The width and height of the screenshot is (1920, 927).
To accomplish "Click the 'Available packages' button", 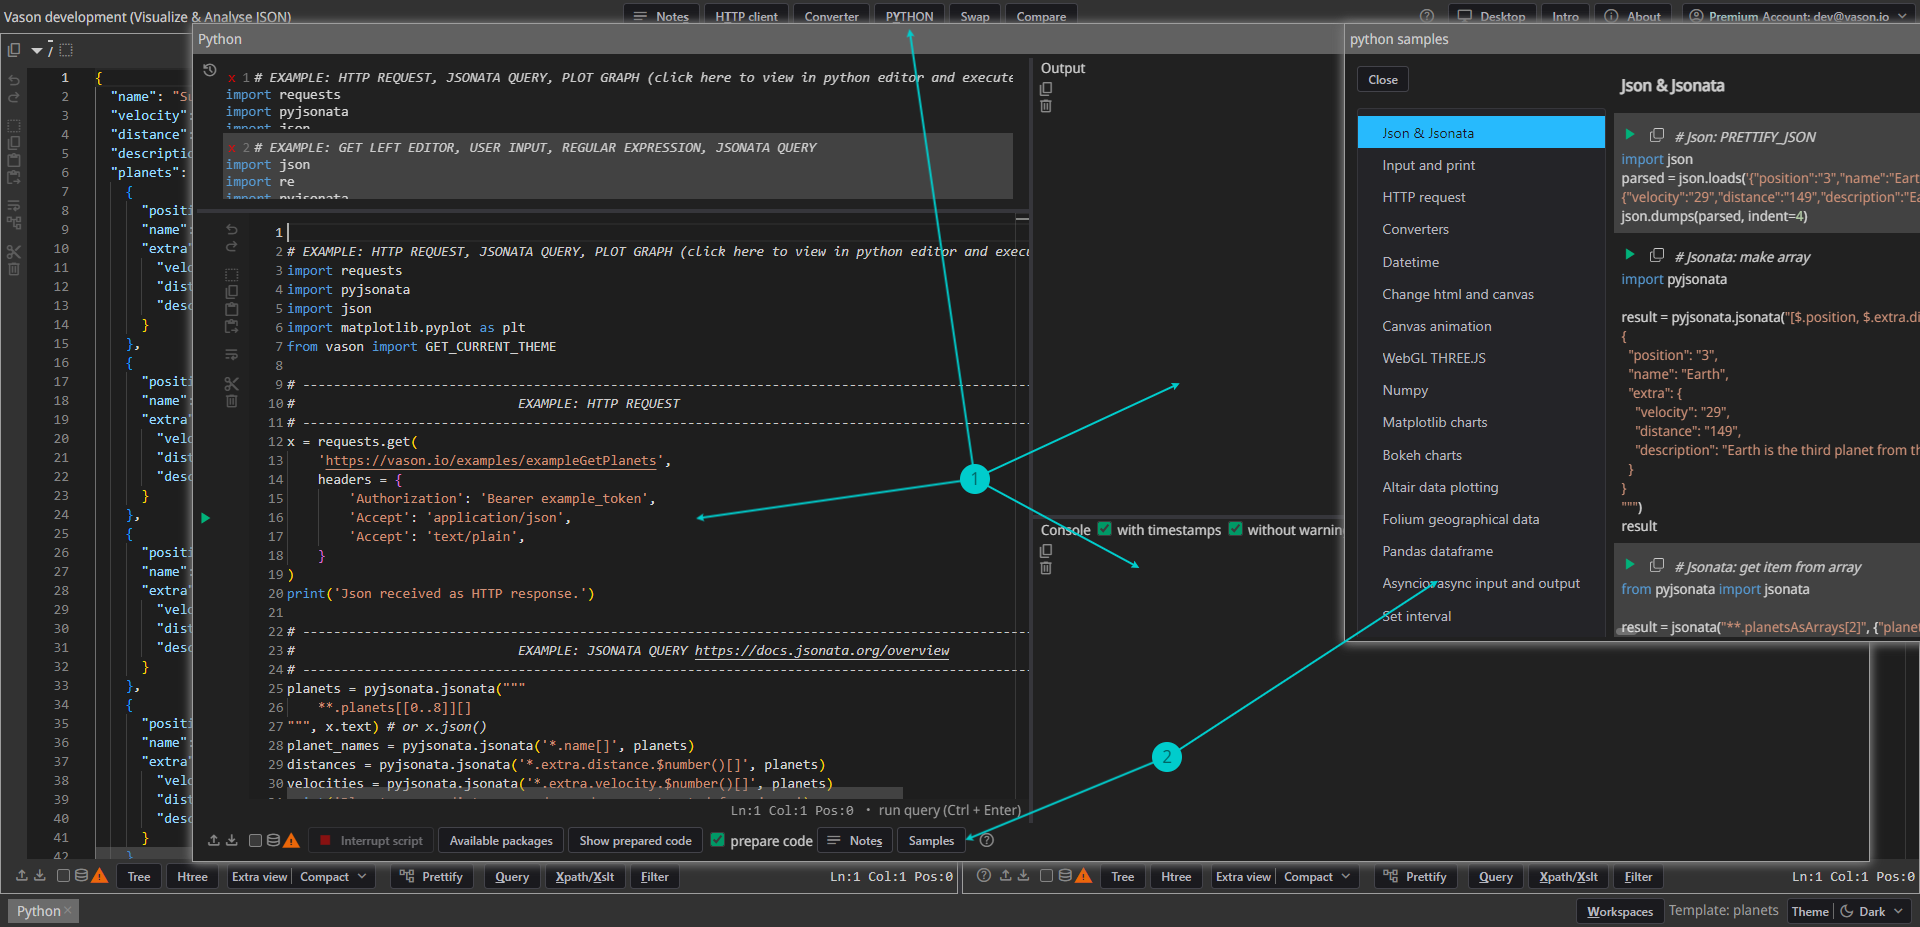I will 501,840.
